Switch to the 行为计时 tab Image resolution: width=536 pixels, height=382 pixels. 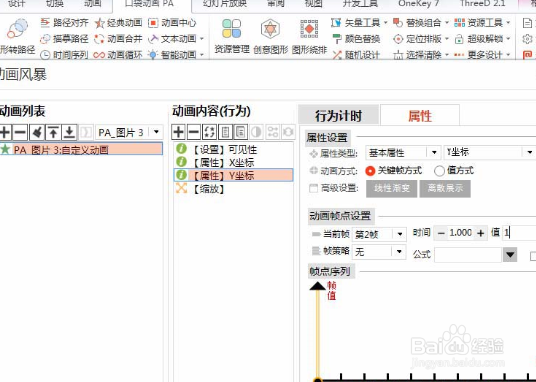pyautogui.click(x=338, y=116)
